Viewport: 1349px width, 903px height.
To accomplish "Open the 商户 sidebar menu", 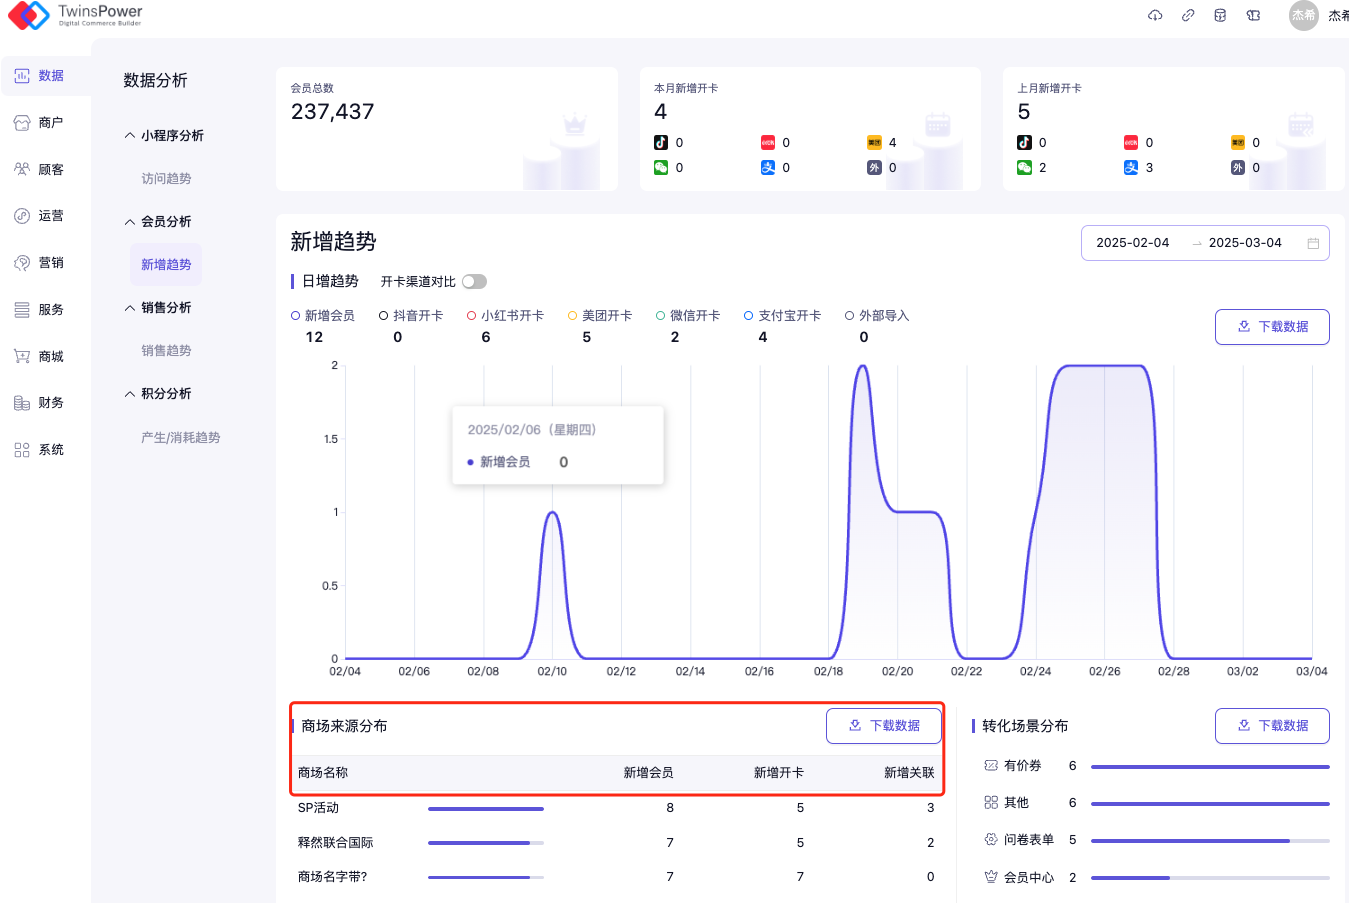I will pos(40,123).
